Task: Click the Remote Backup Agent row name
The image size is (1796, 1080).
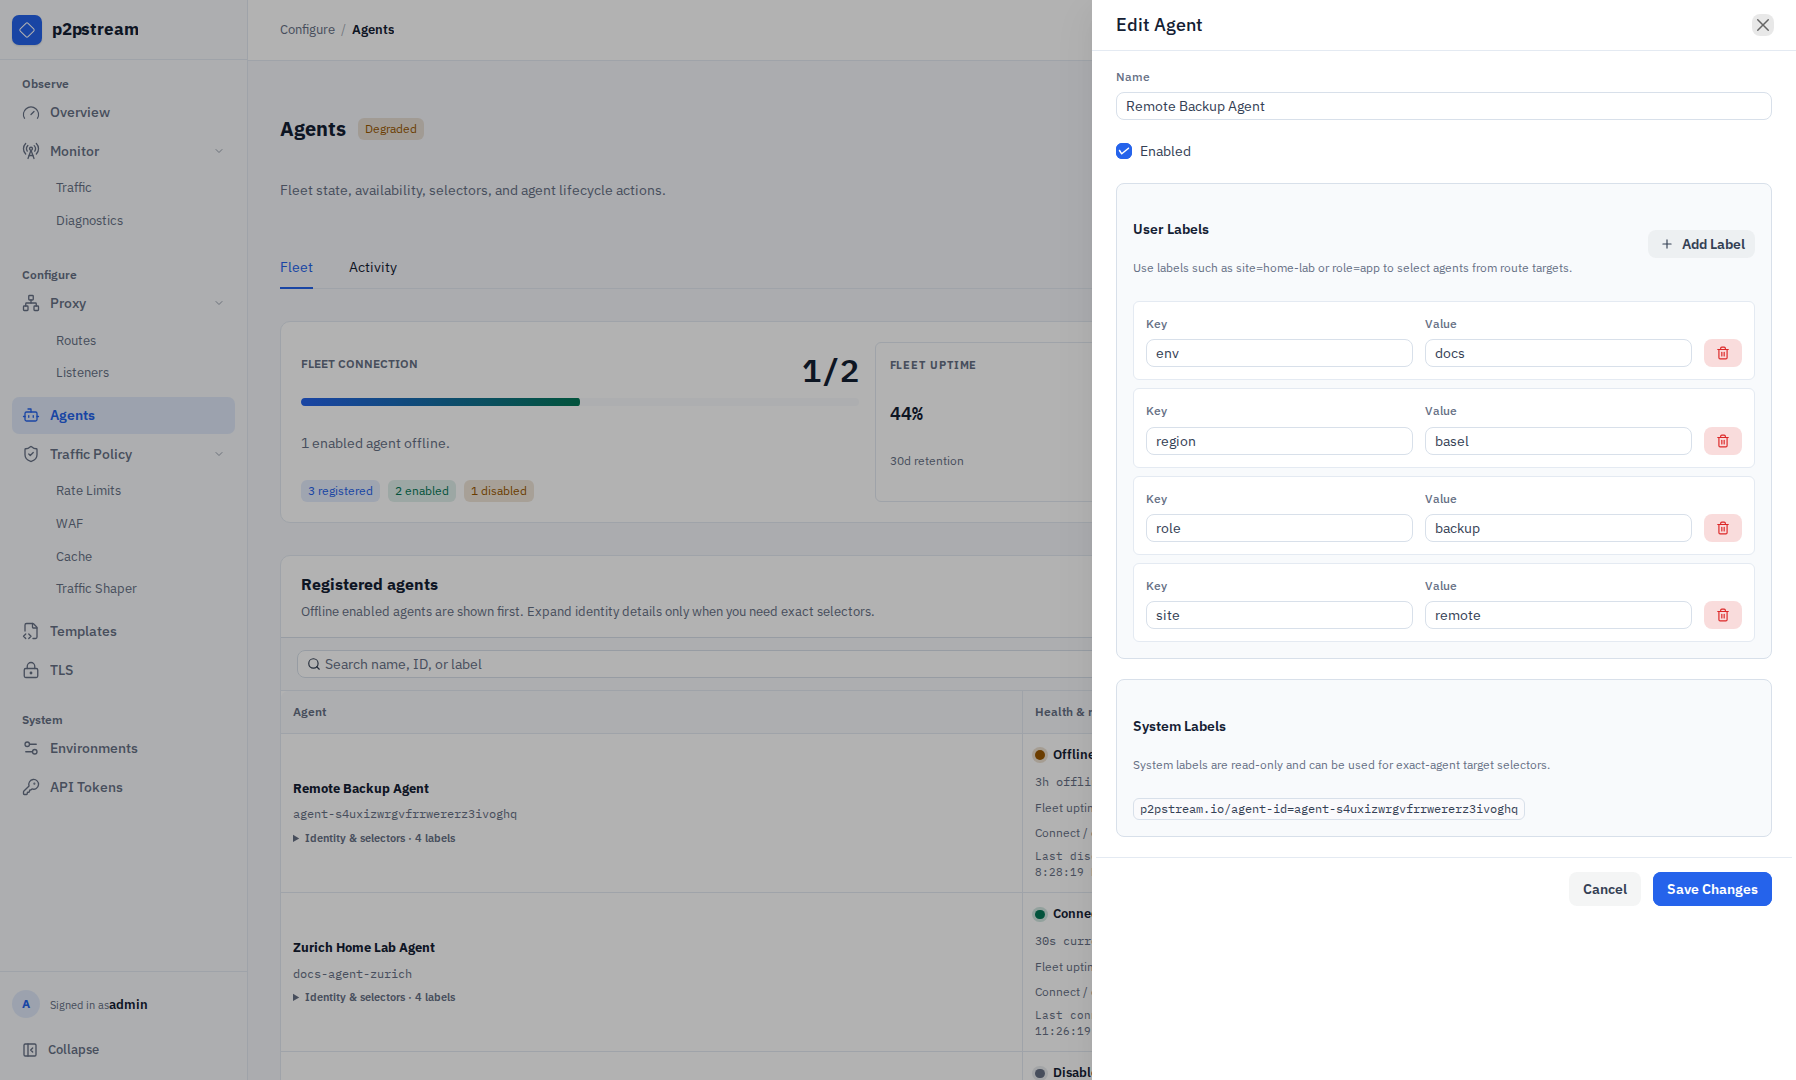Action: pos(361,788)
